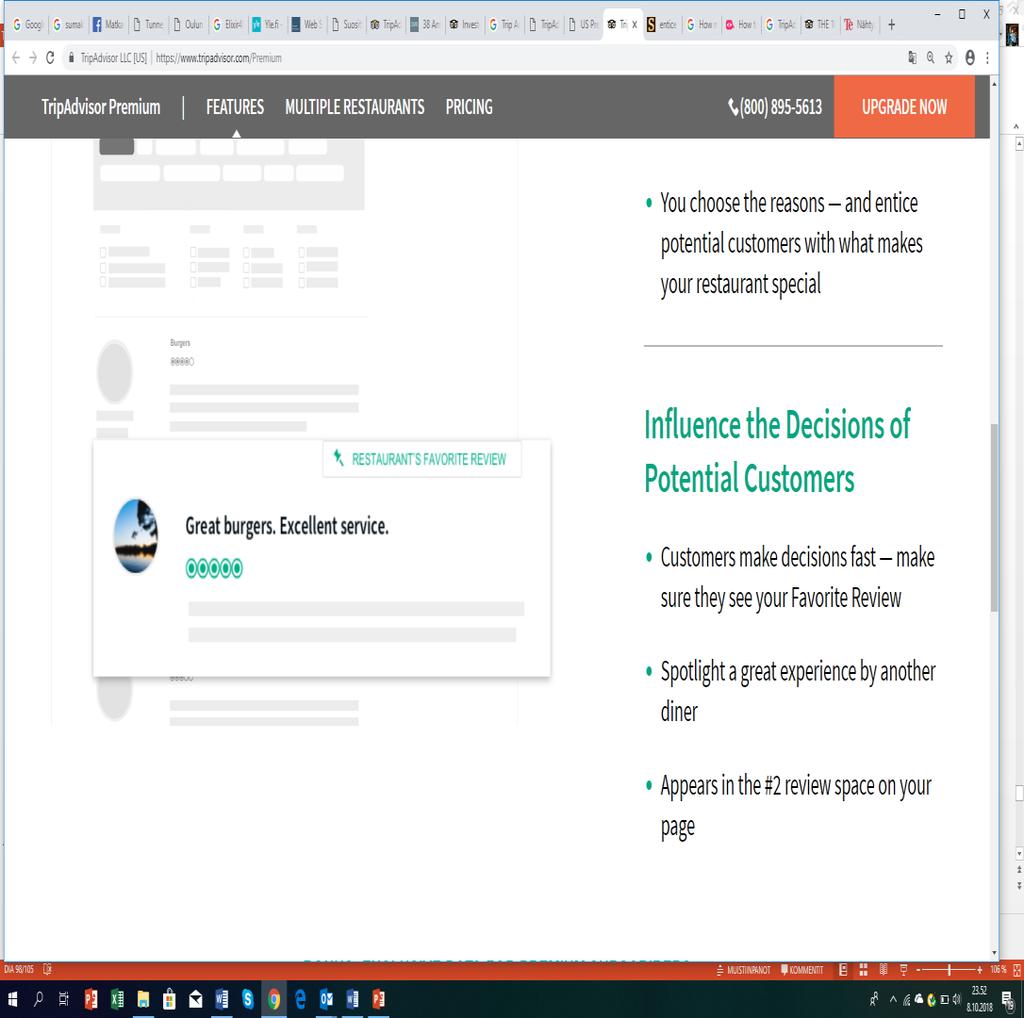
Task: Switch to the 'Näht' tab
Action: click(859, 25)
